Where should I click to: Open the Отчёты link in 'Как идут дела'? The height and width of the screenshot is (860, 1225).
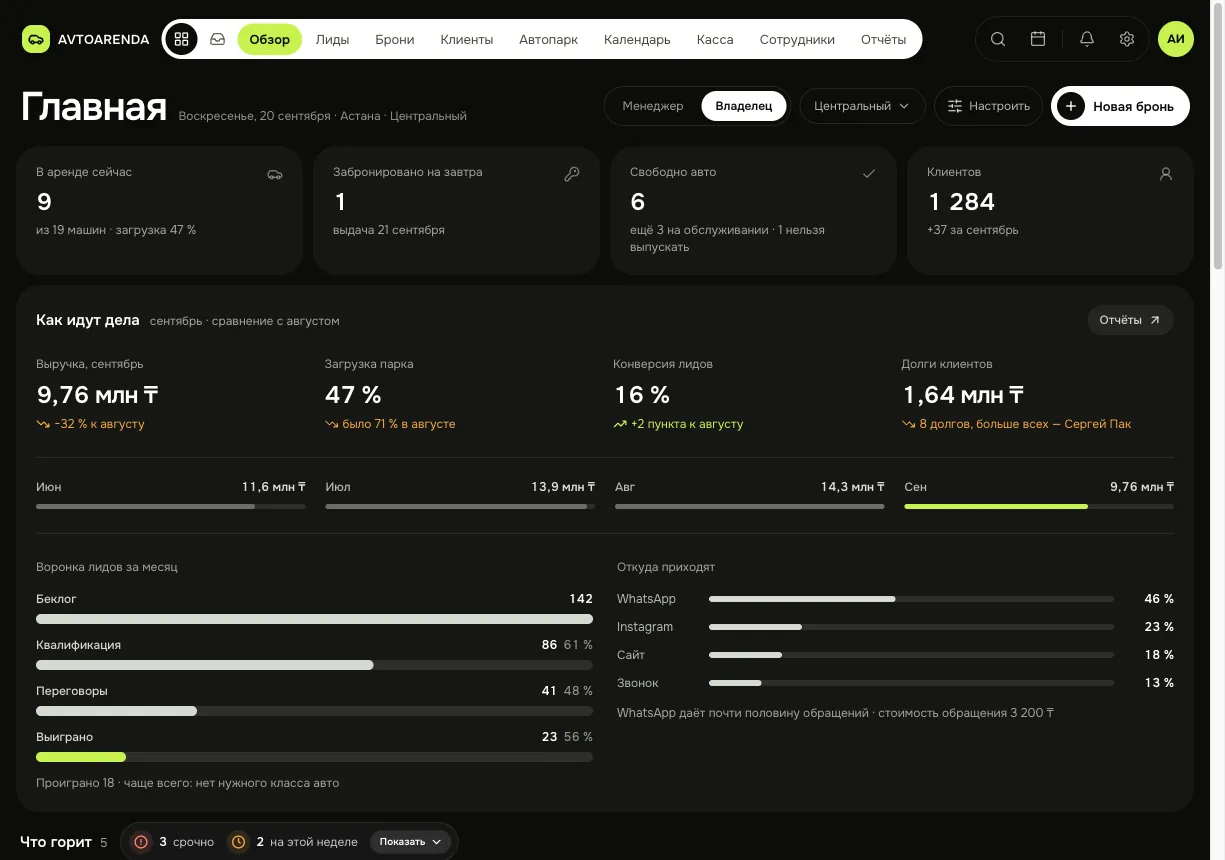(1130, 320)
